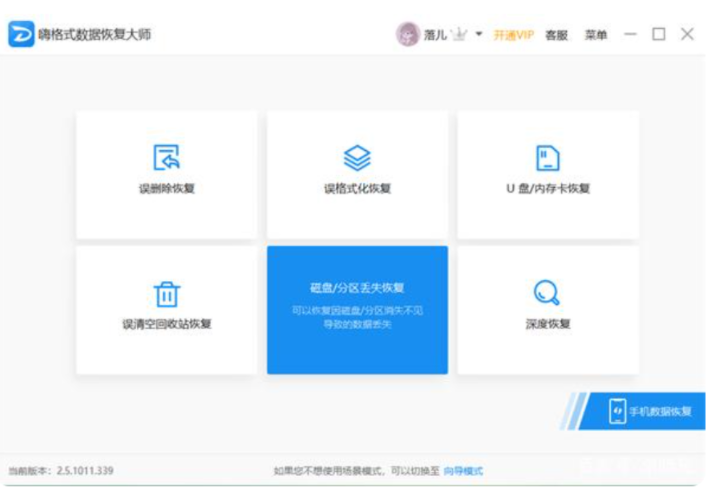Select the 误清空回收站恢复 label text
Image resolution: width=709 pixels, height=490 pixels.
(x=167, y=324)
